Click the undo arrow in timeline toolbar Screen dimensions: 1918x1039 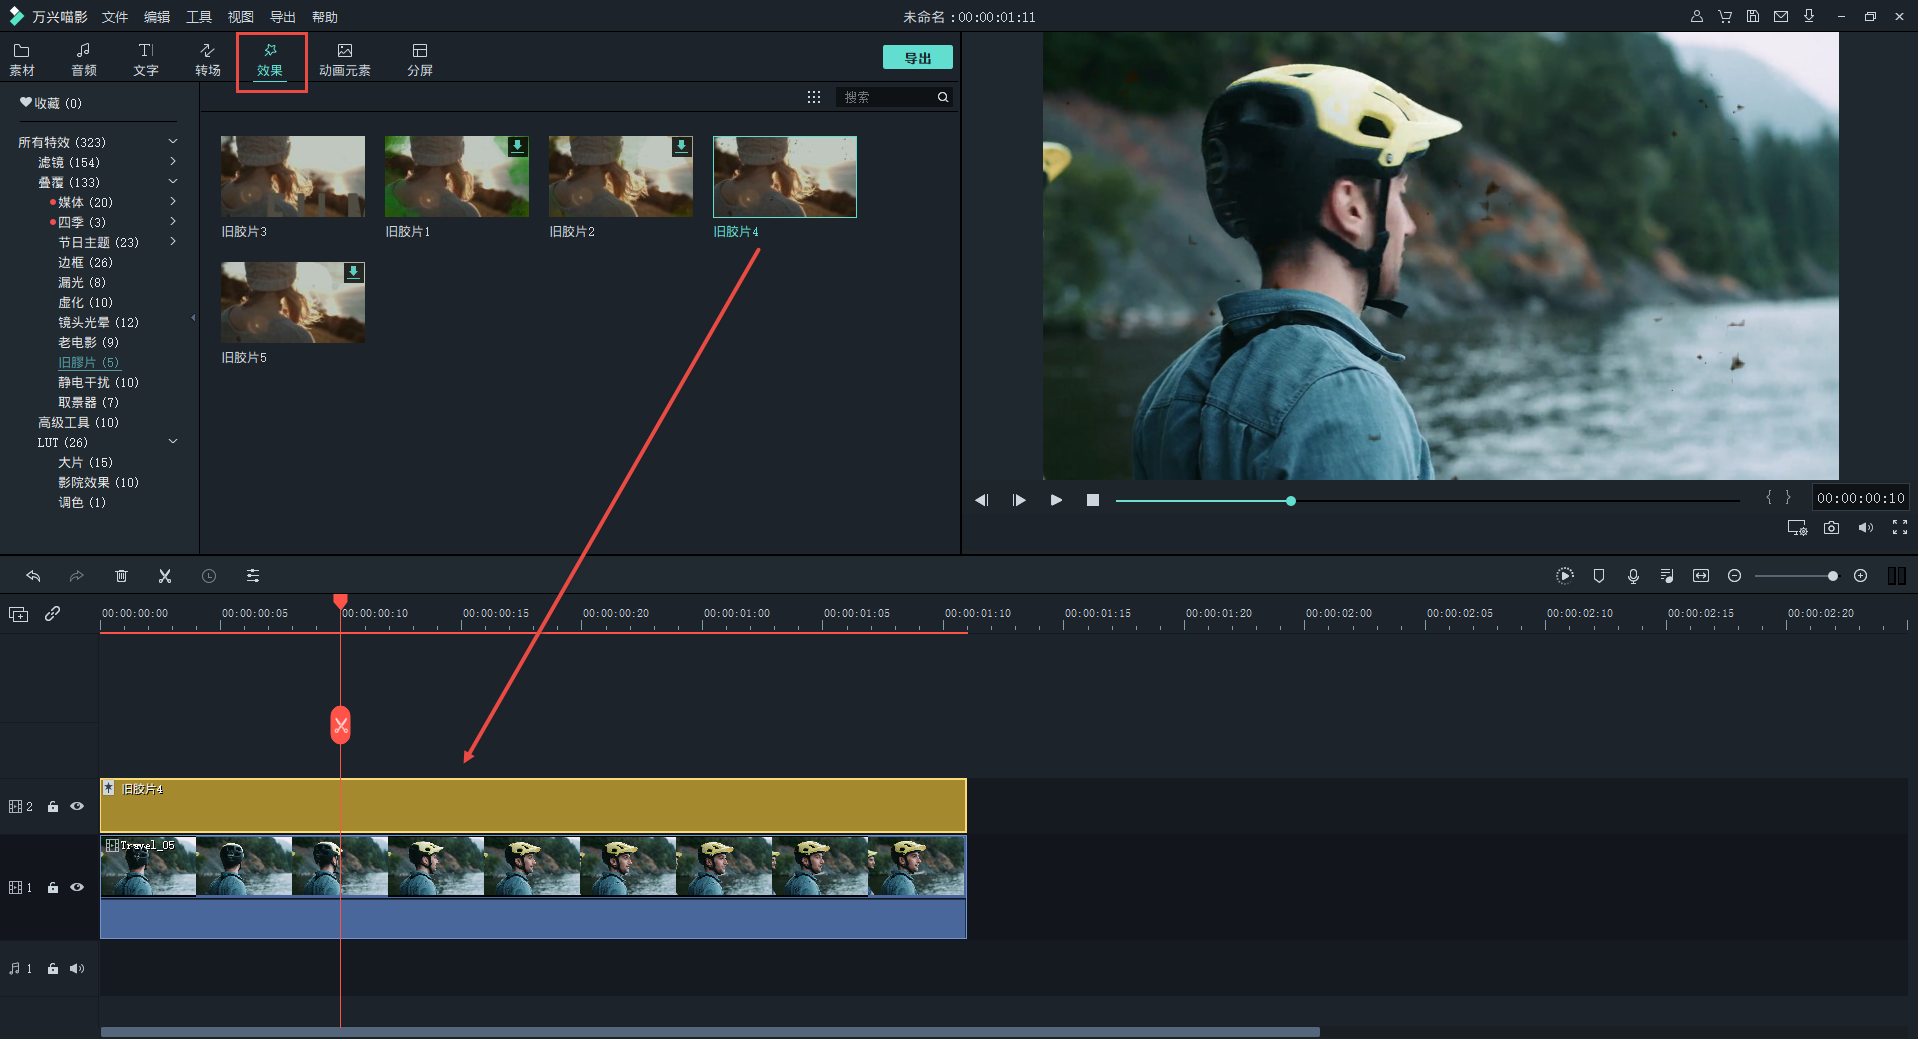click(33, 576)
